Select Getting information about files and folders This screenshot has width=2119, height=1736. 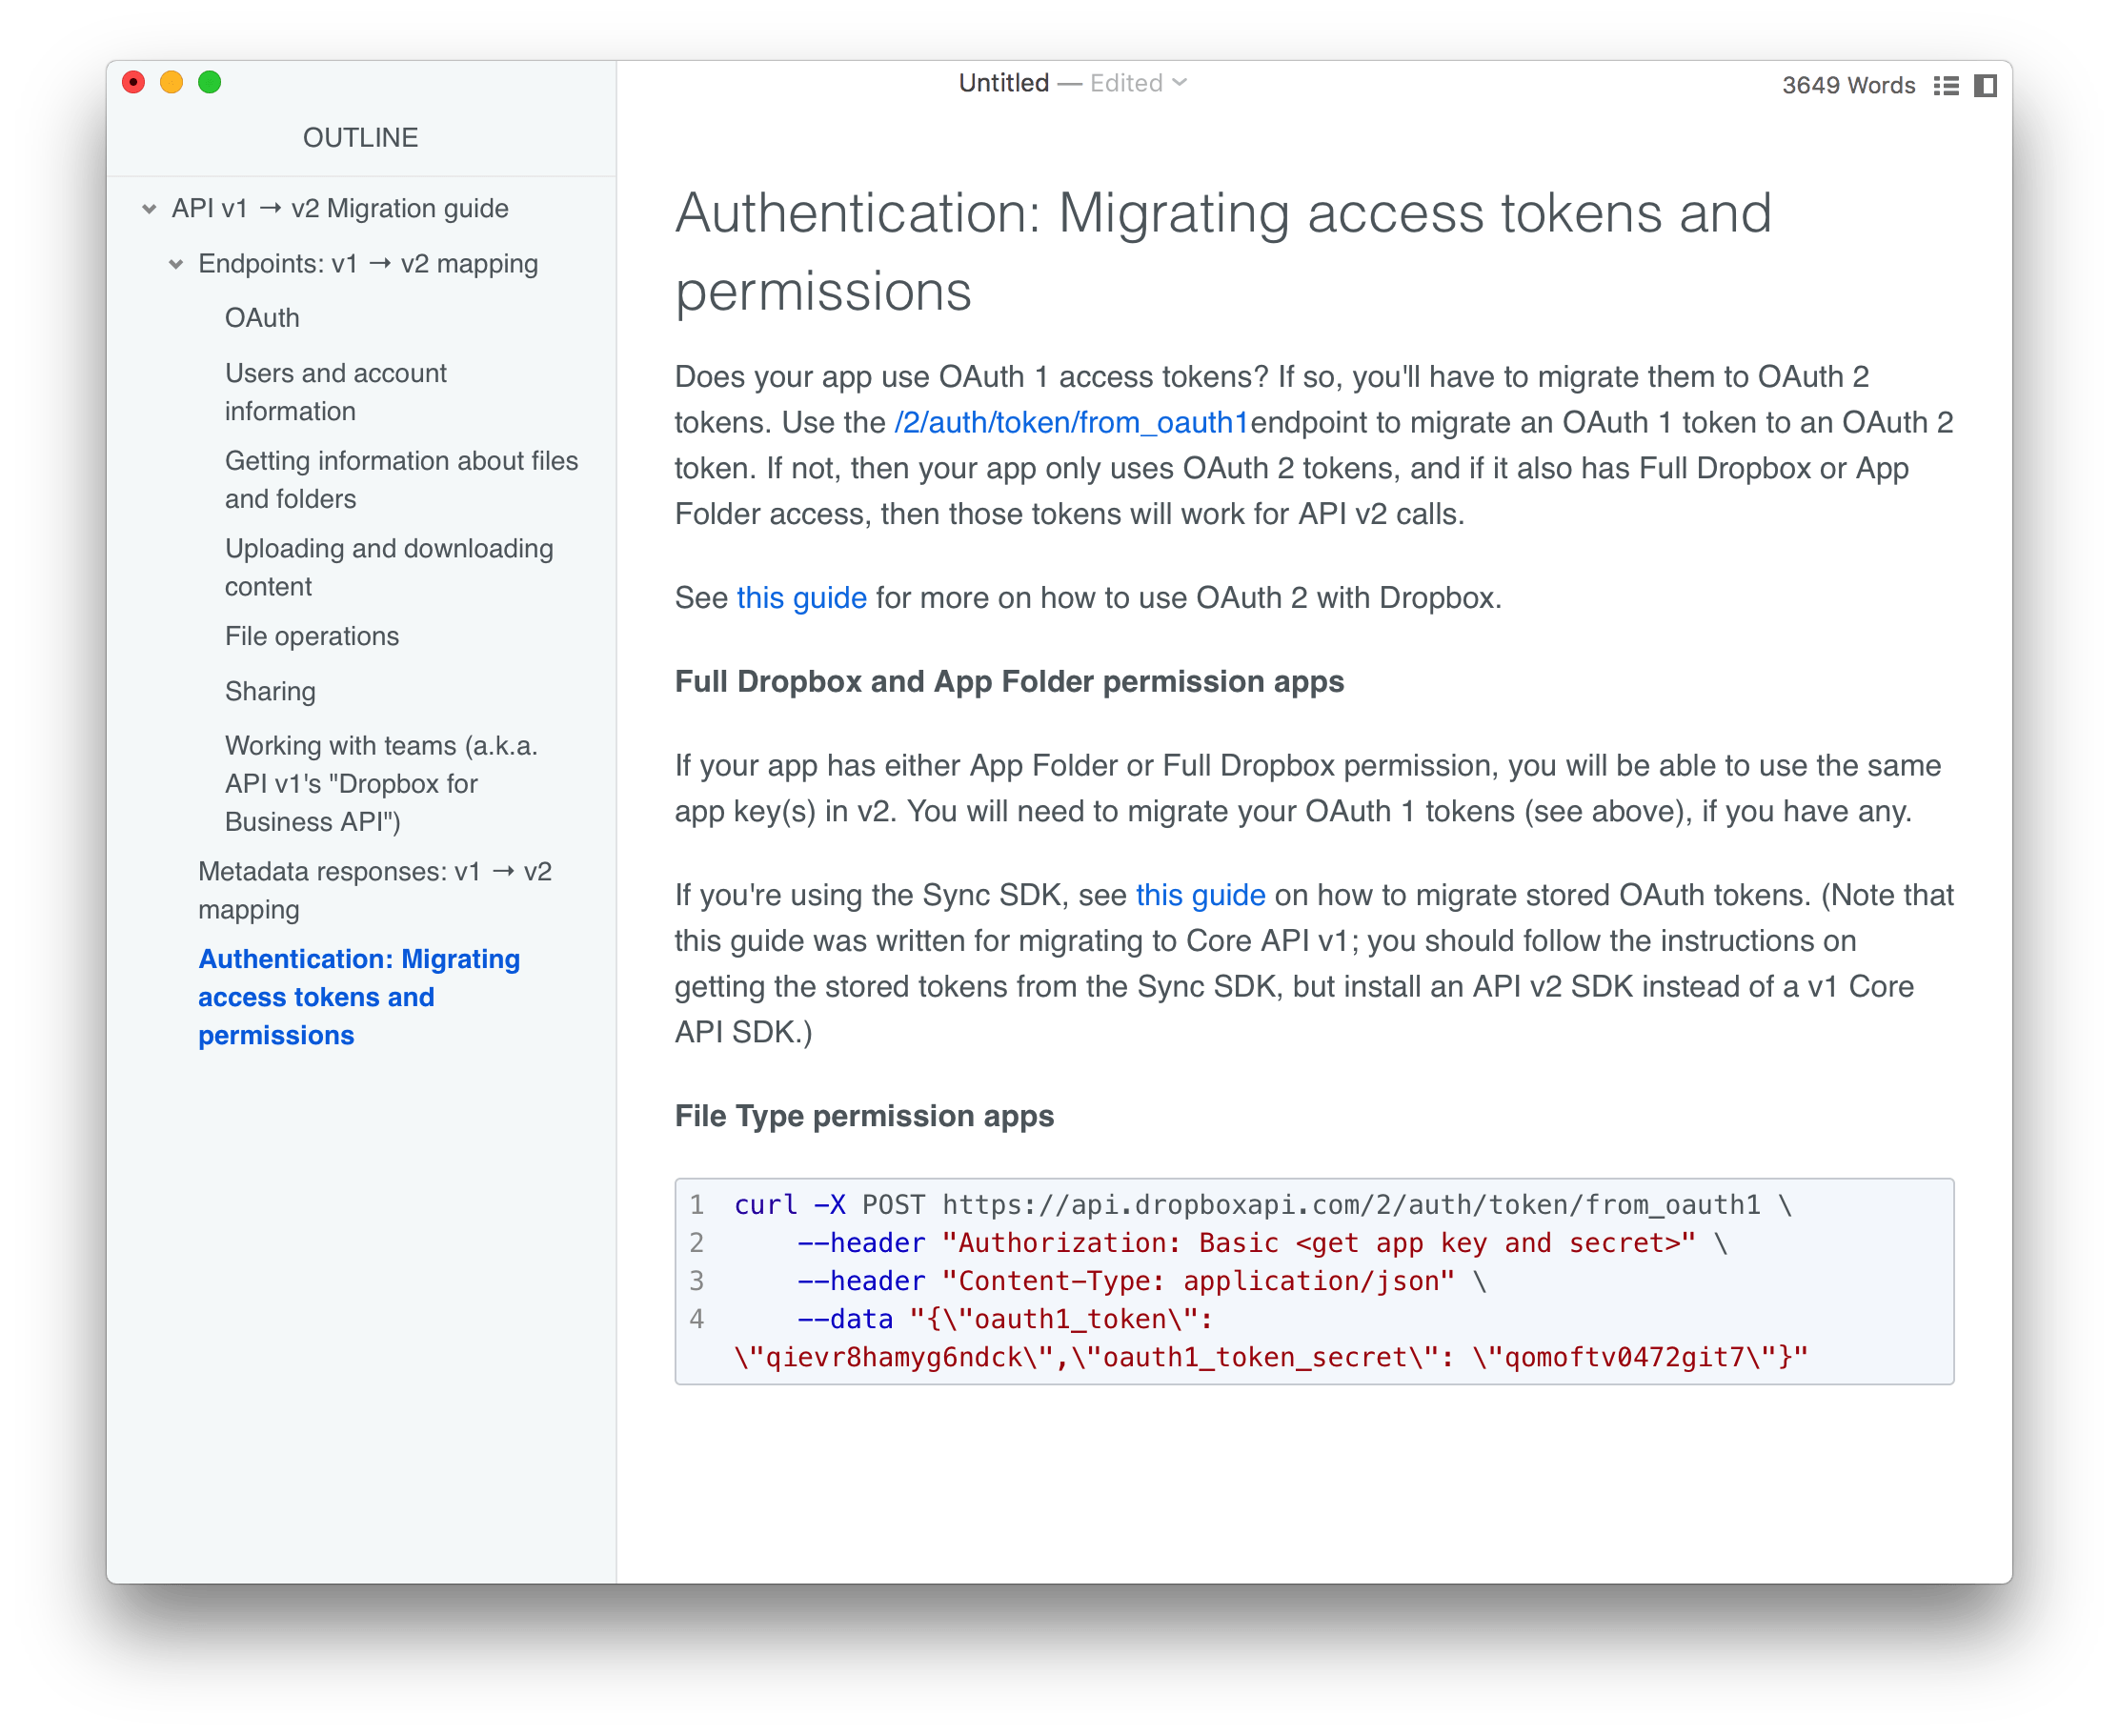tap(401, 480)
